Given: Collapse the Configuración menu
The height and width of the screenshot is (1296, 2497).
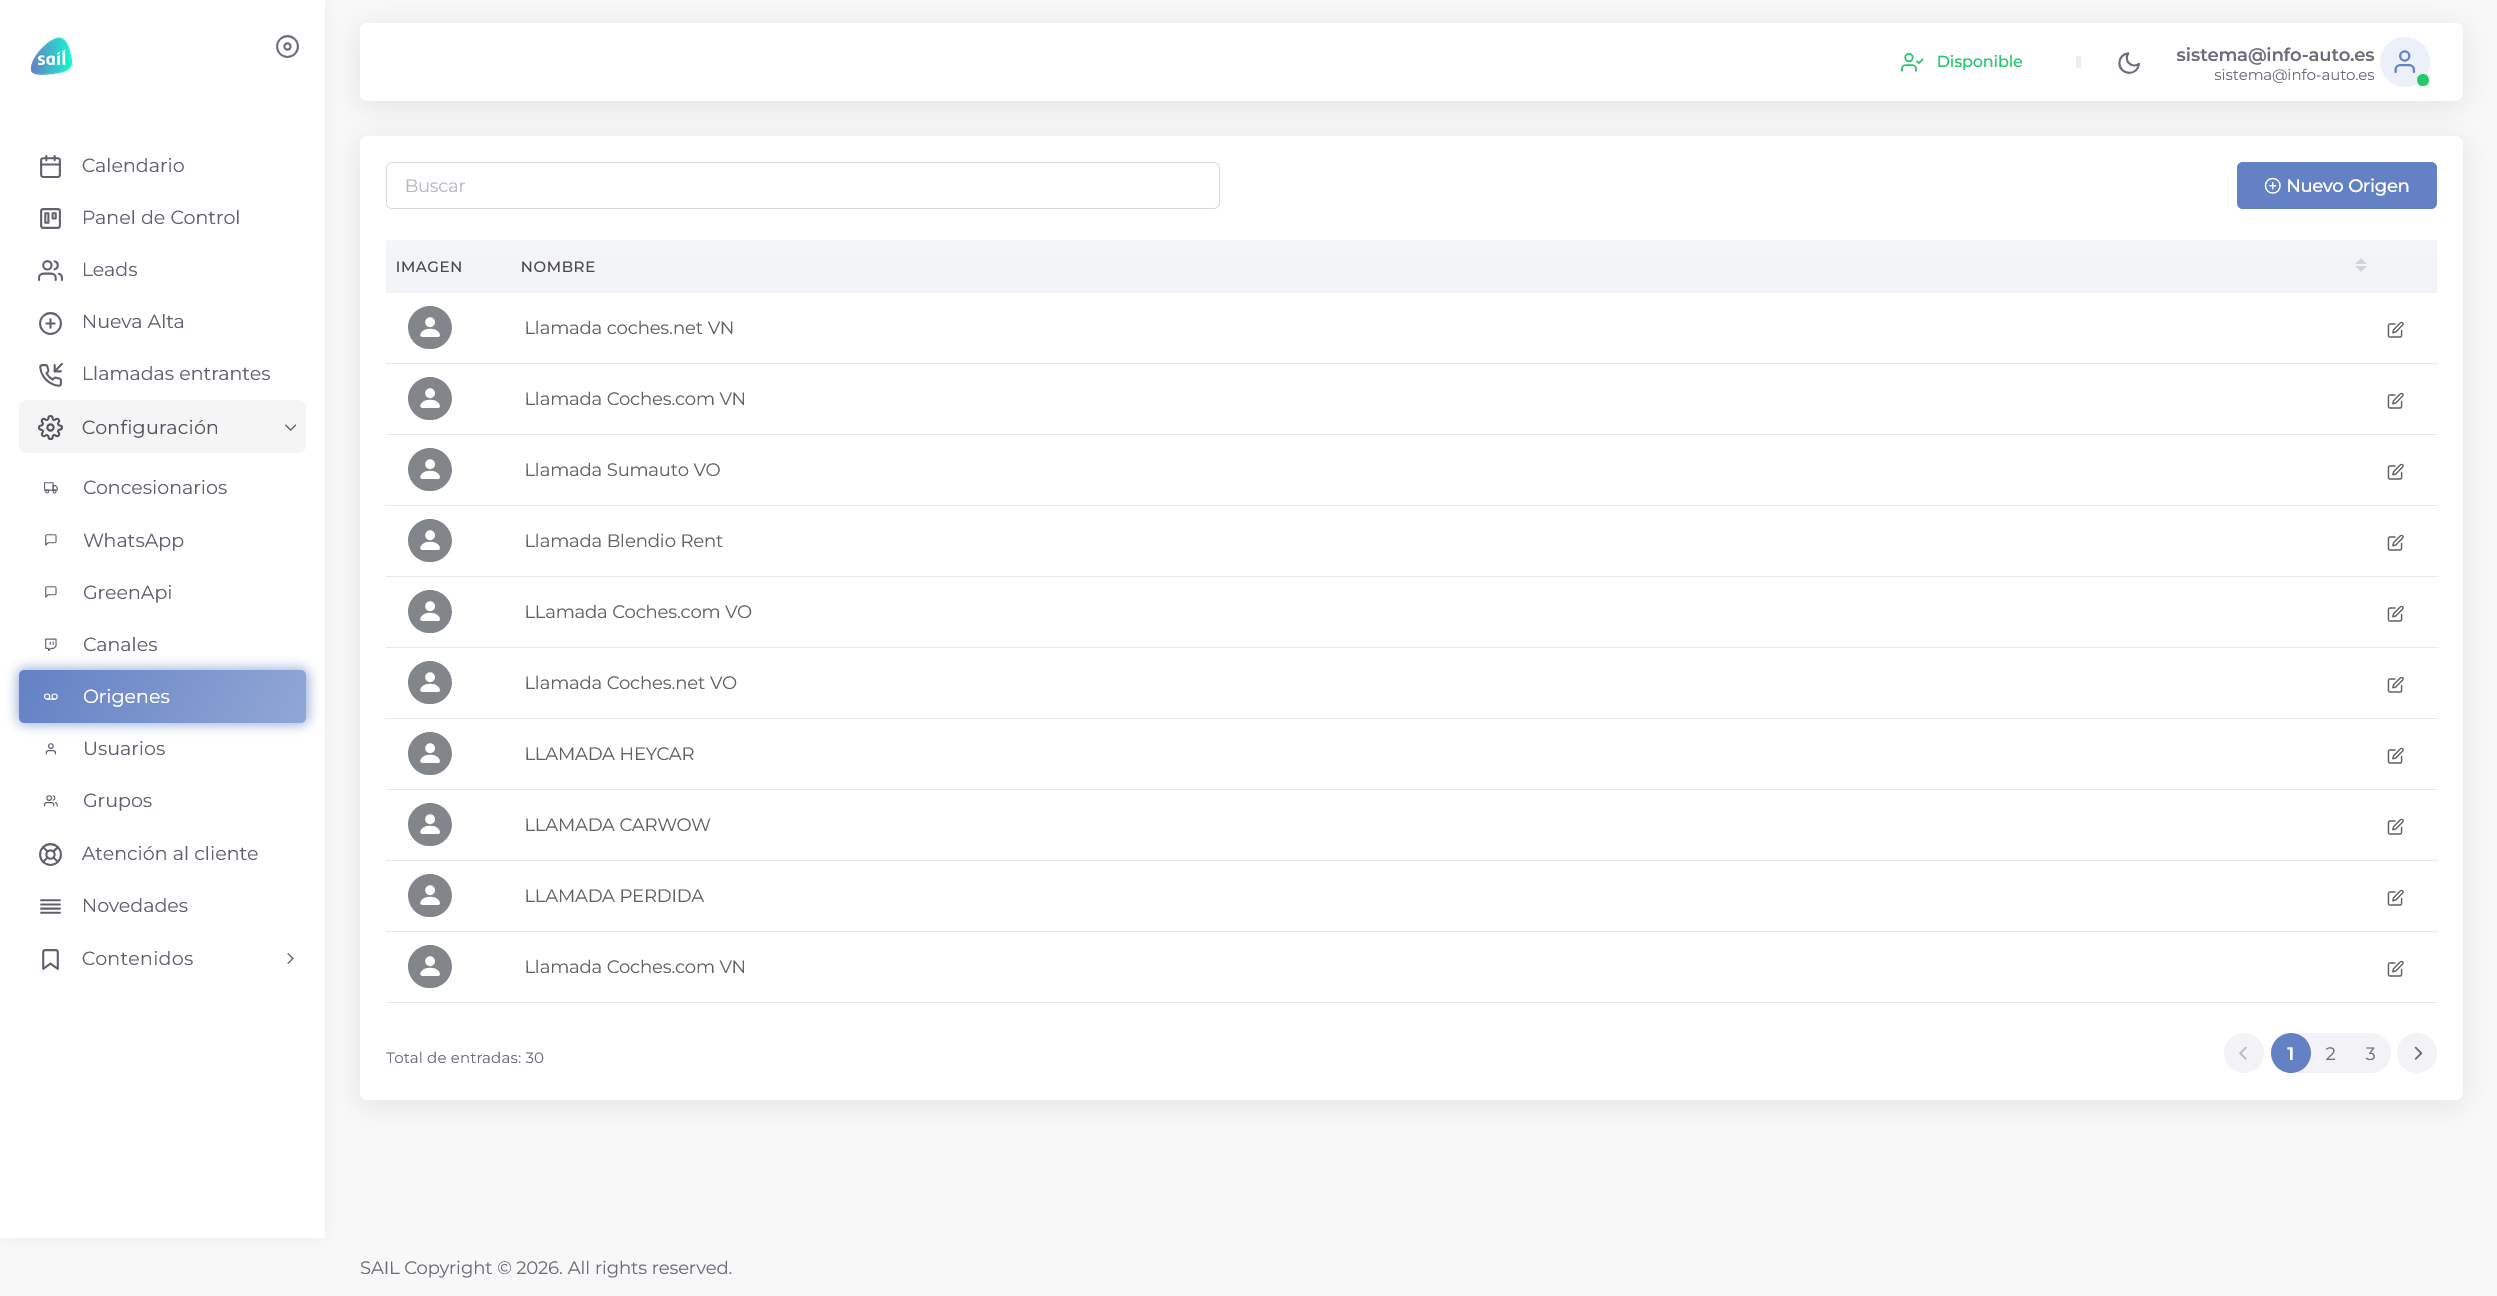Looking at the screenshot, I should tap(162, 427).
